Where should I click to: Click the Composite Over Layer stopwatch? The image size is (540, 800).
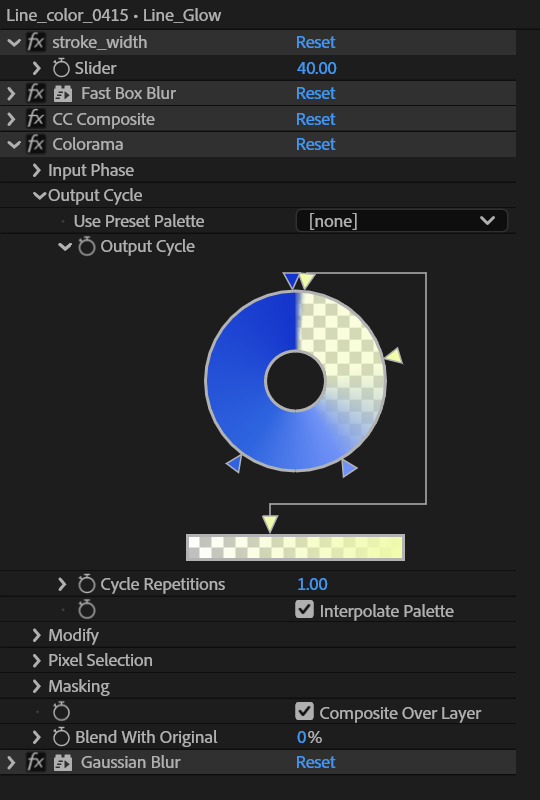click(61, 712)
